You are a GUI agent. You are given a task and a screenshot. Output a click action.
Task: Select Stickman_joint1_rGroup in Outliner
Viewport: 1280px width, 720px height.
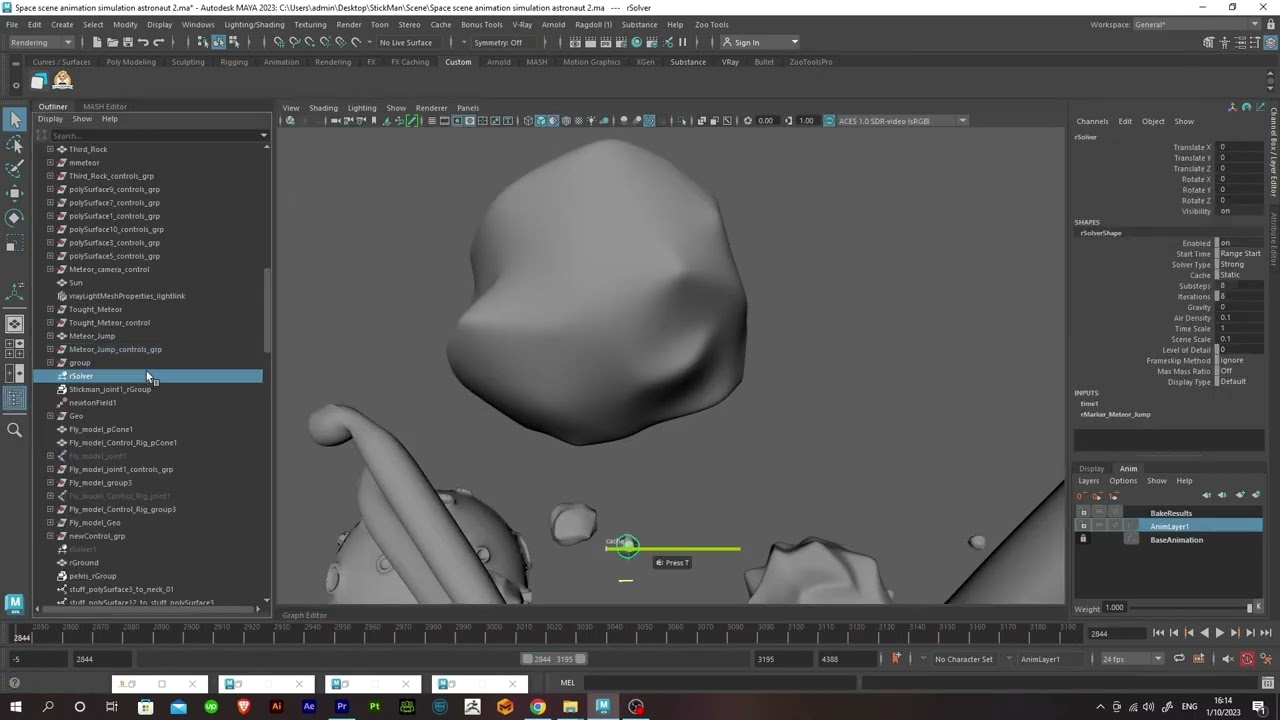pos(110,389)
